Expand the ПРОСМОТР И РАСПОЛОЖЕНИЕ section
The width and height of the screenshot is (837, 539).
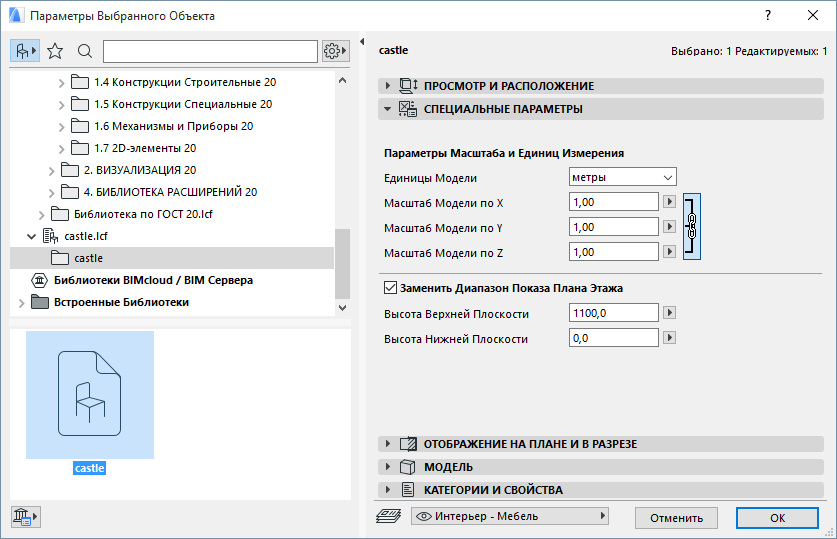tap(388, 86)
